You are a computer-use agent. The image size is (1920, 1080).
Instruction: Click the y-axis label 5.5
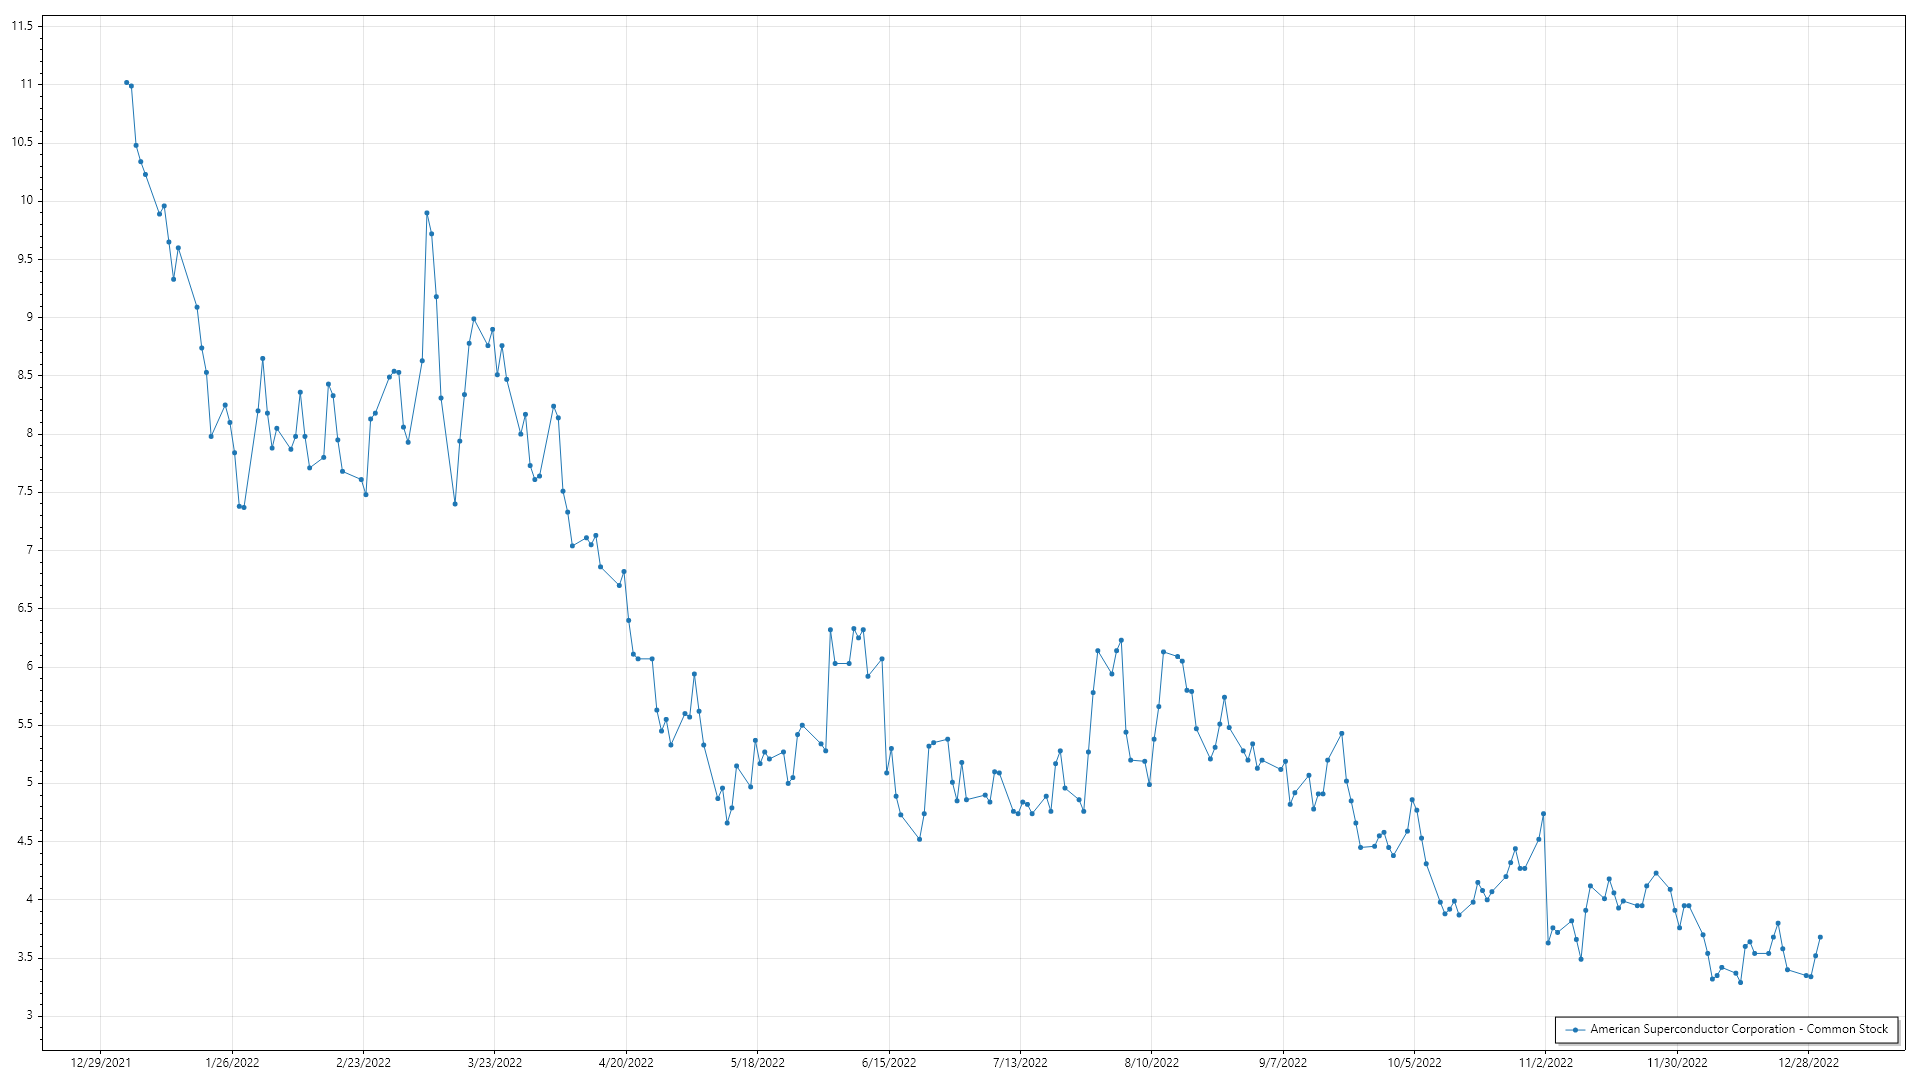(25, 725)
